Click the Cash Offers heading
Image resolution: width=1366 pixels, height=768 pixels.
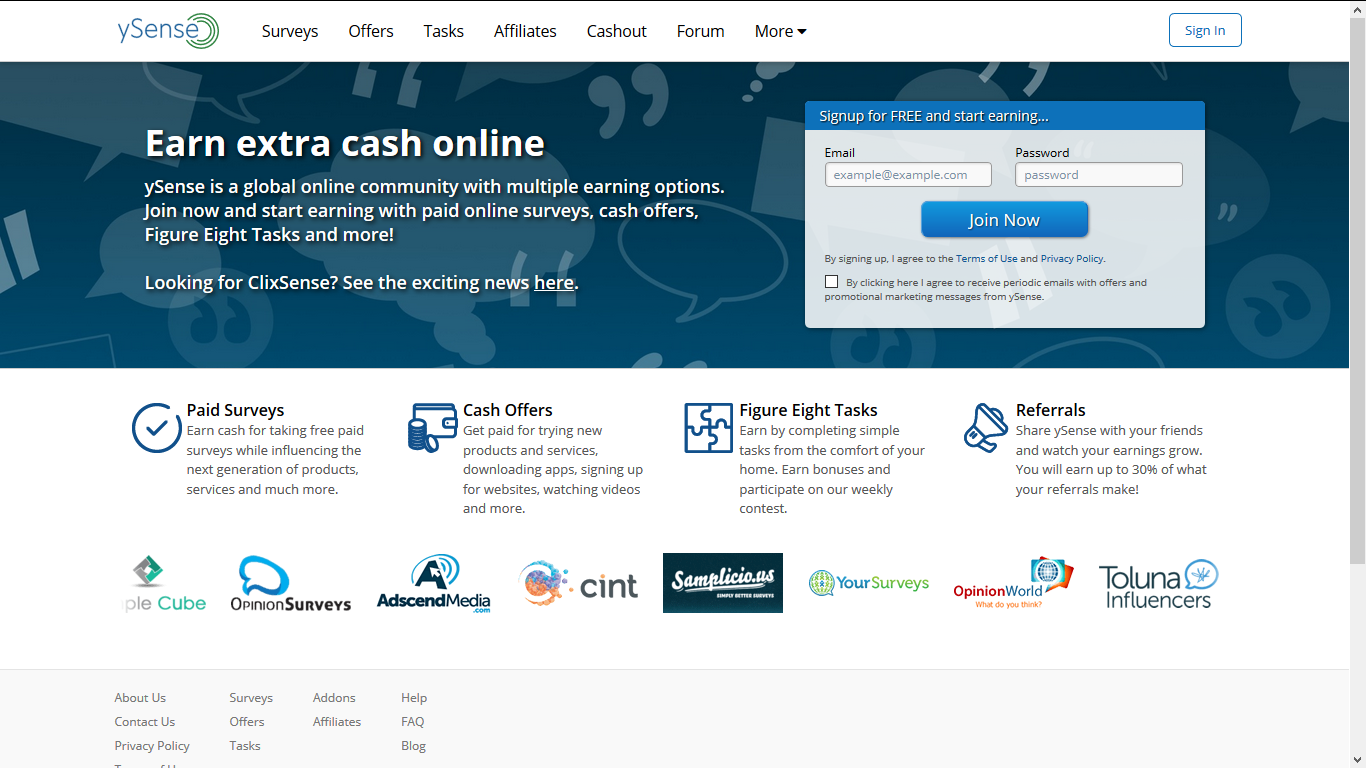pyautogui.click(x=507, y=410)
